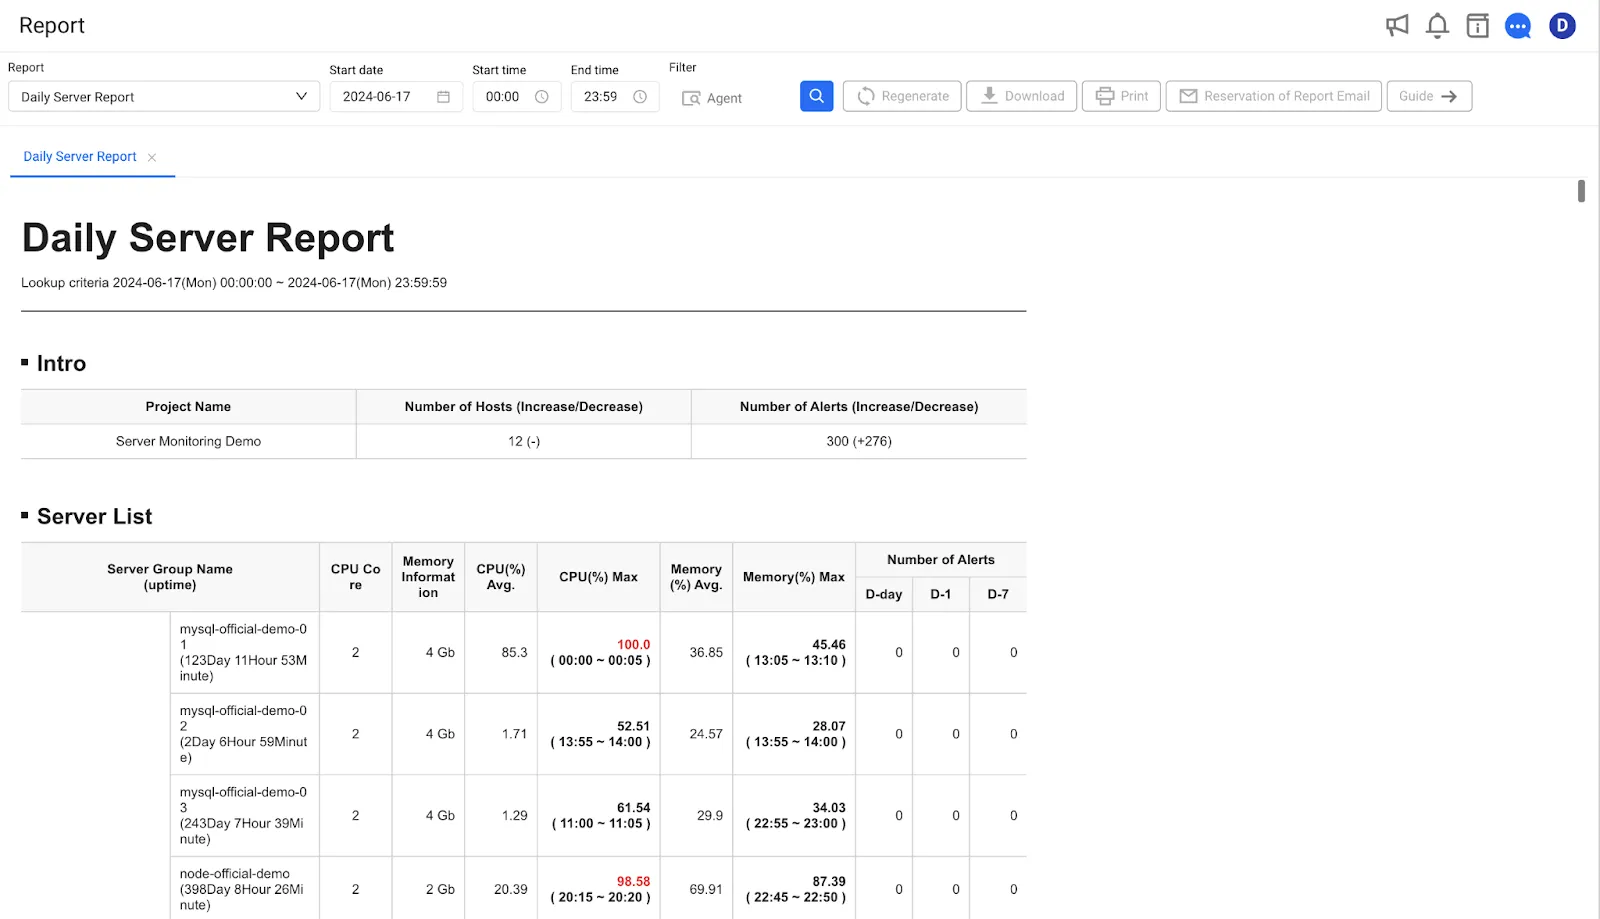Viewport: 1600px width, 919px height.
Task: Open the calendar icon in Start date
Action: pos(443,97)
